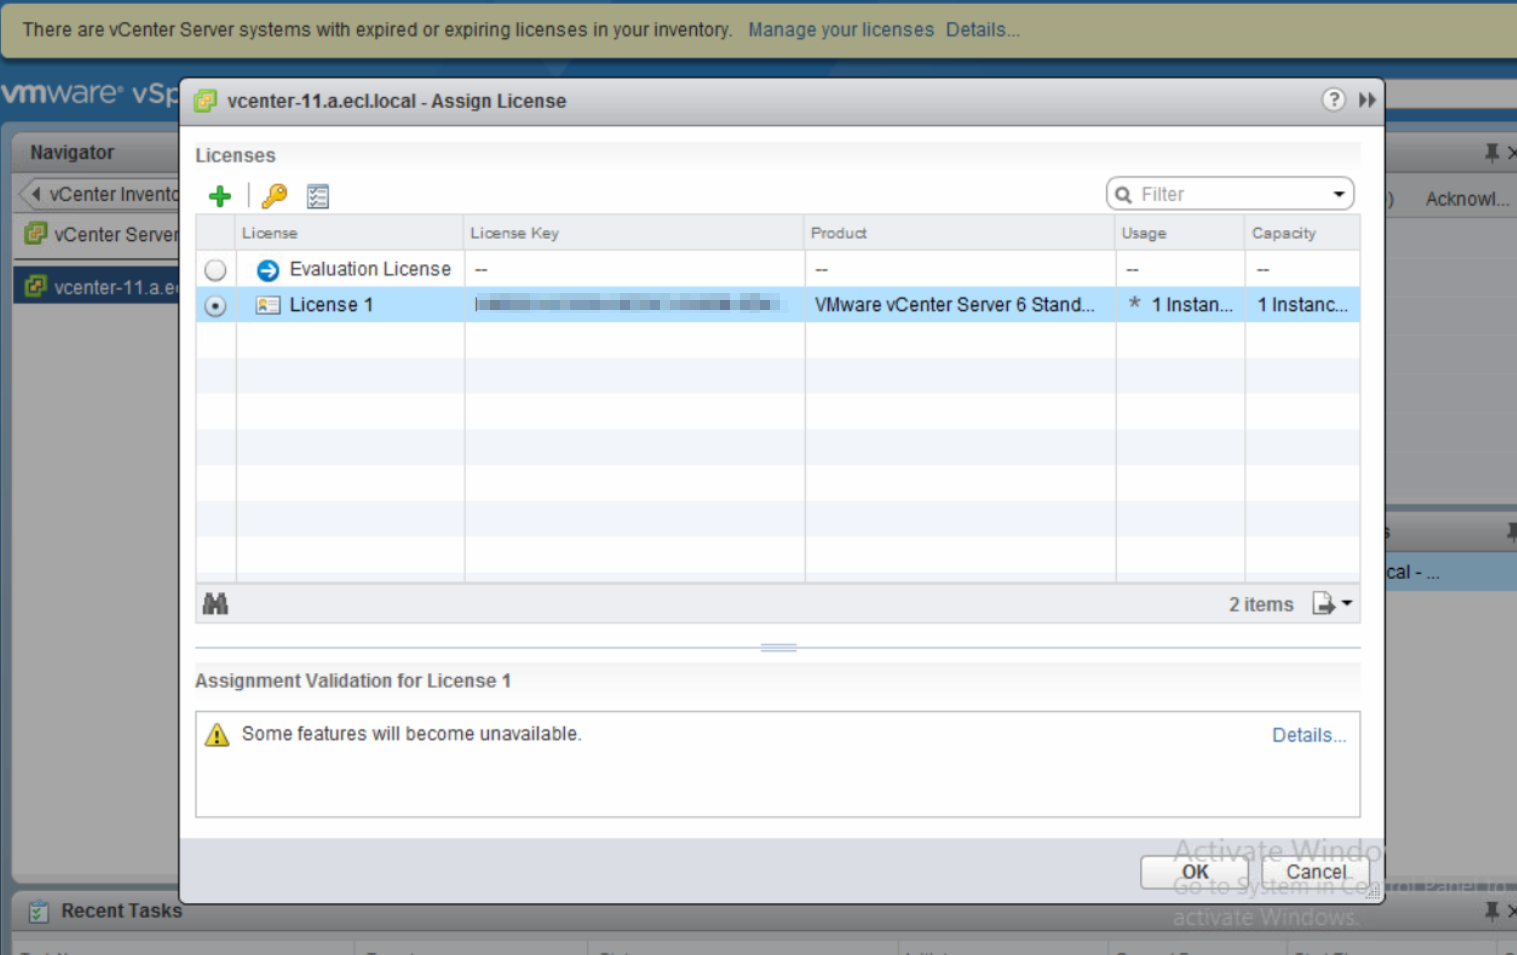The width and height of the screenshot is (1517, 955).
Task: Open the Filter dropdown arrow
Action: pos(1339,194)
